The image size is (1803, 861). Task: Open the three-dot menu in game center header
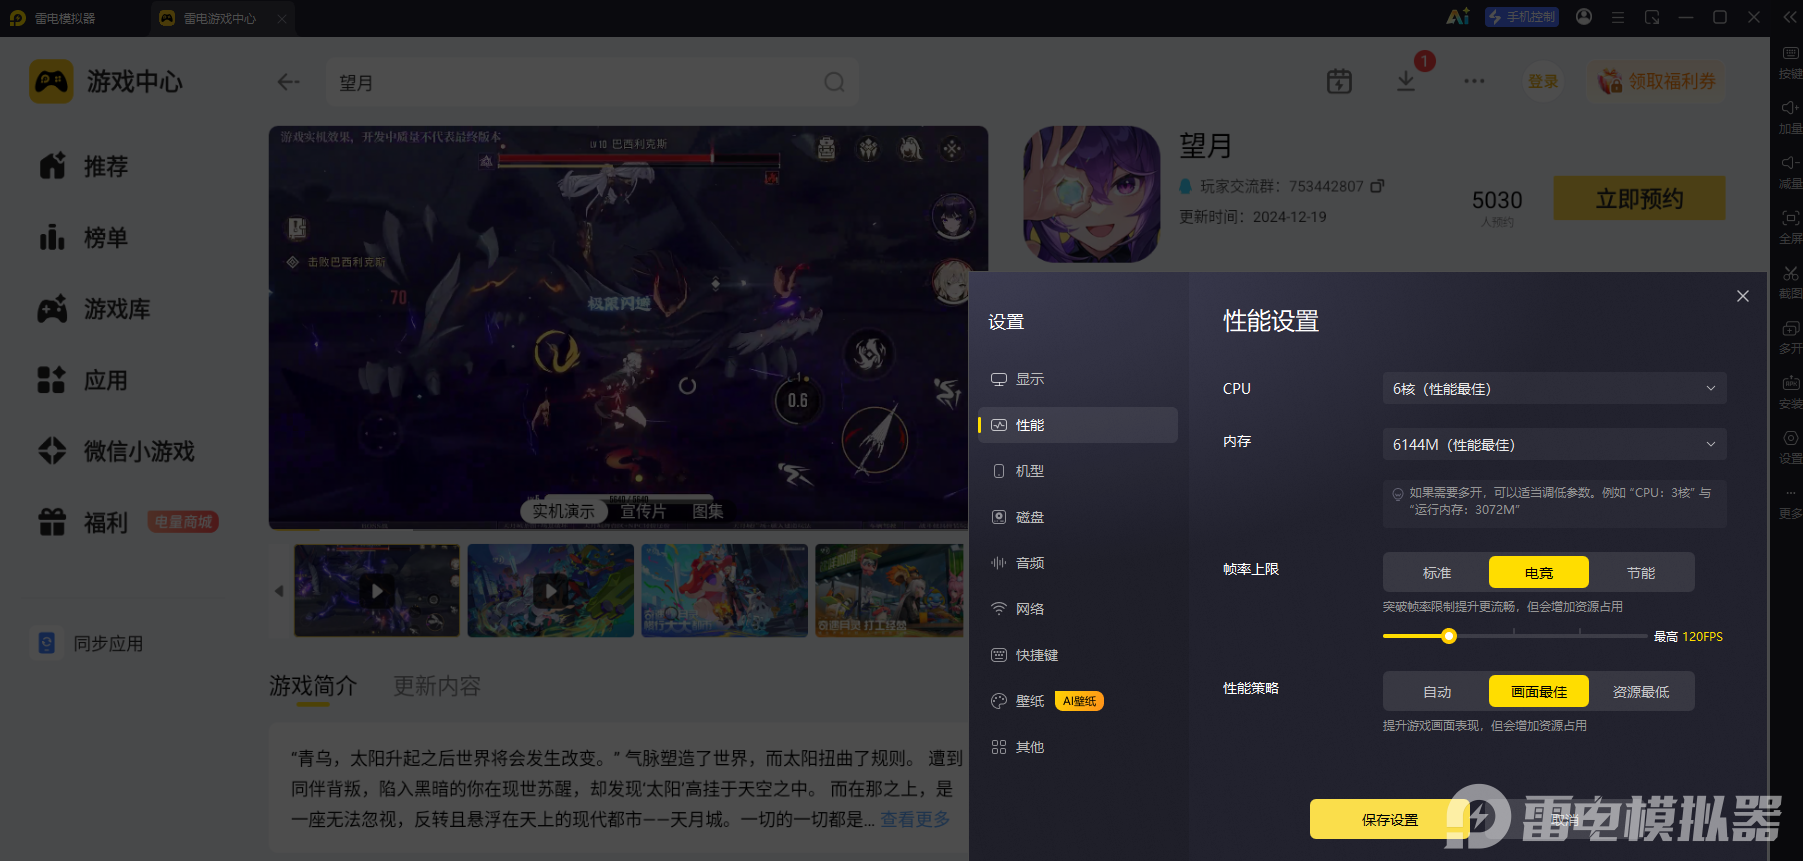[x=1474, y=81]
